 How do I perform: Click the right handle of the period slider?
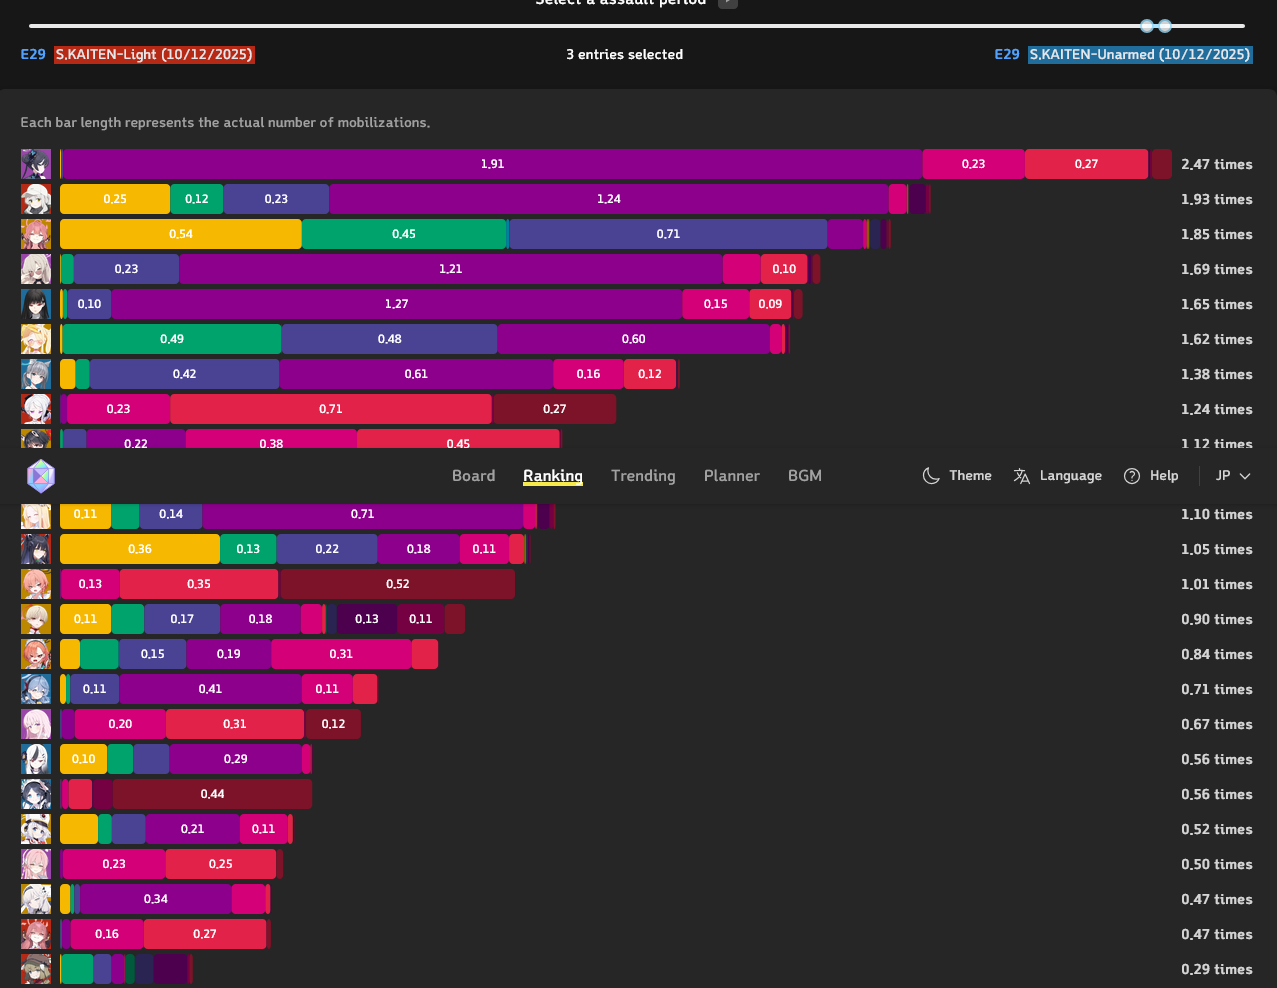pos(1165,26)
